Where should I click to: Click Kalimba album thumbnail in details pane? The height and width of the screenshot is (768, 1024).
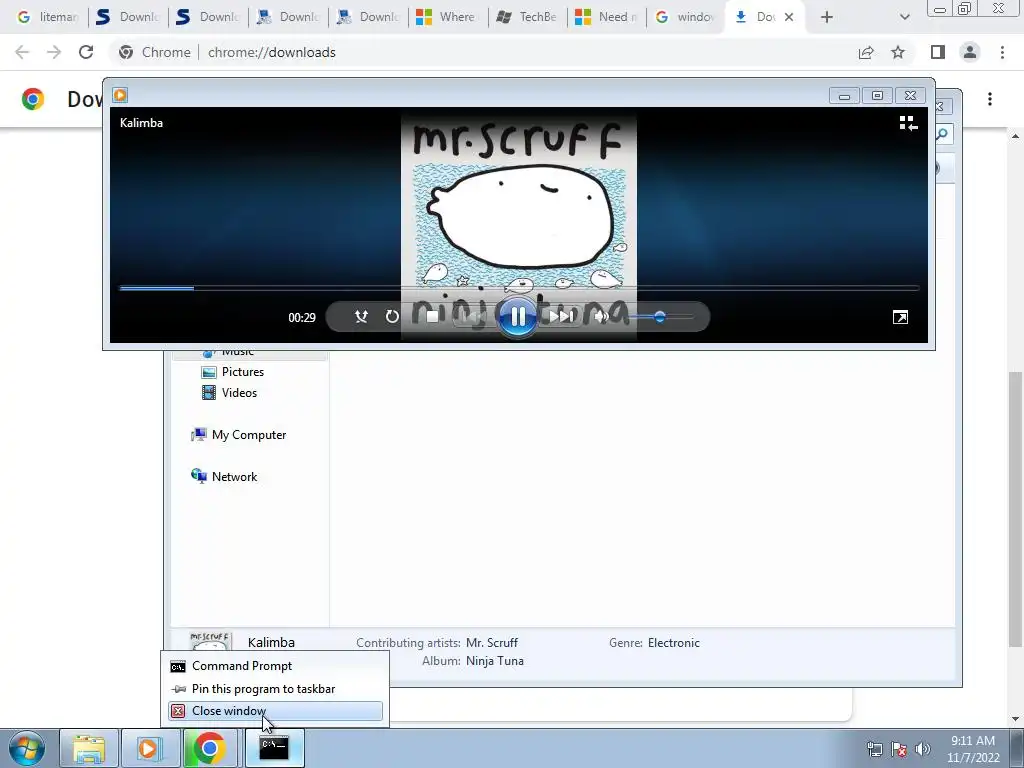pyautogui.click(x=210, y=641)
